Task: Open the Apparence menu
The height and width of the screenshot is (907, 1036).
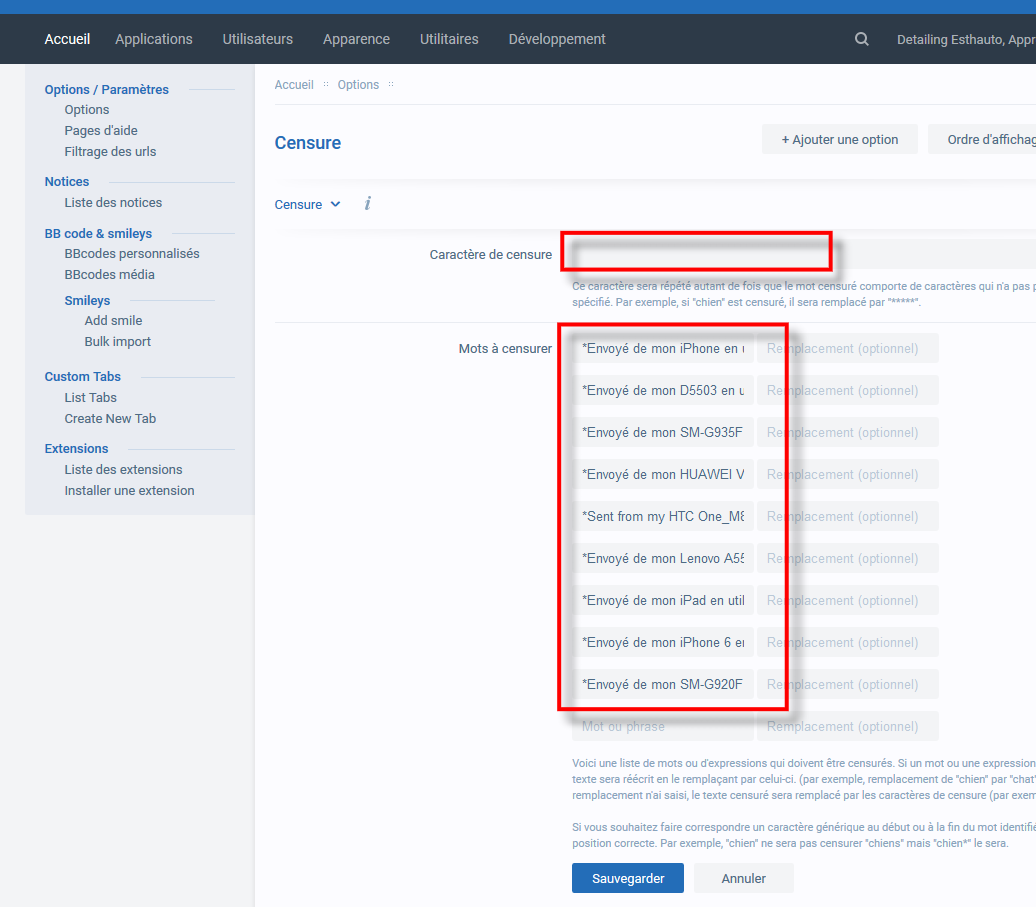Action: point(356,39)
